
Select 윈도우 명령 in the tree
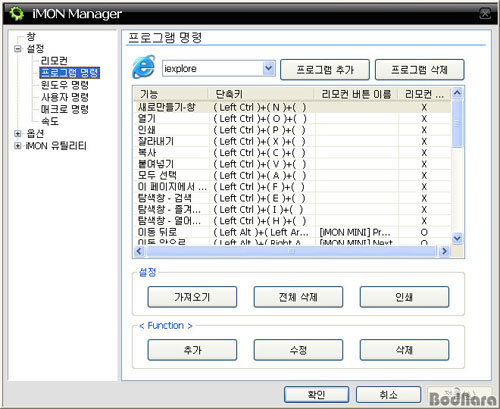(65, 85)
